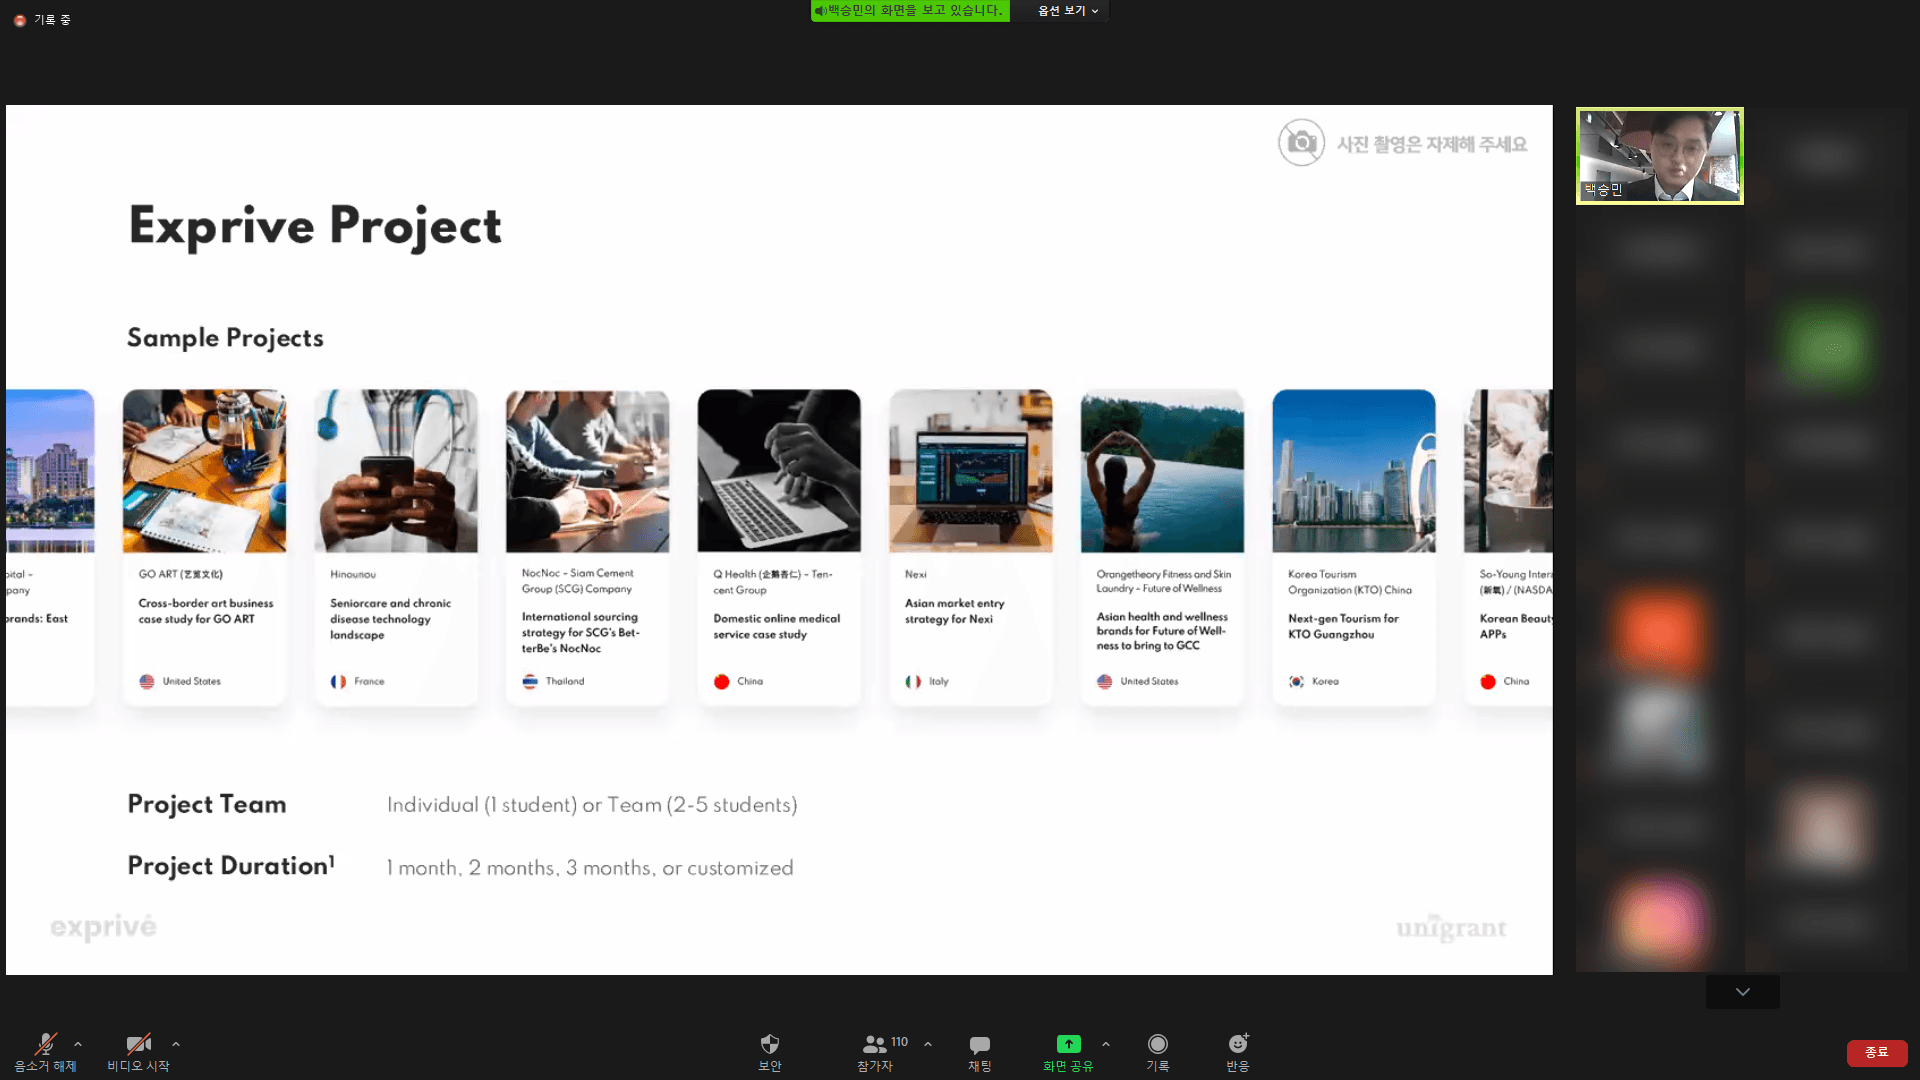1920x1080 pixels.
Task: Click the red End meeting button
Action: [1877, 1052]
